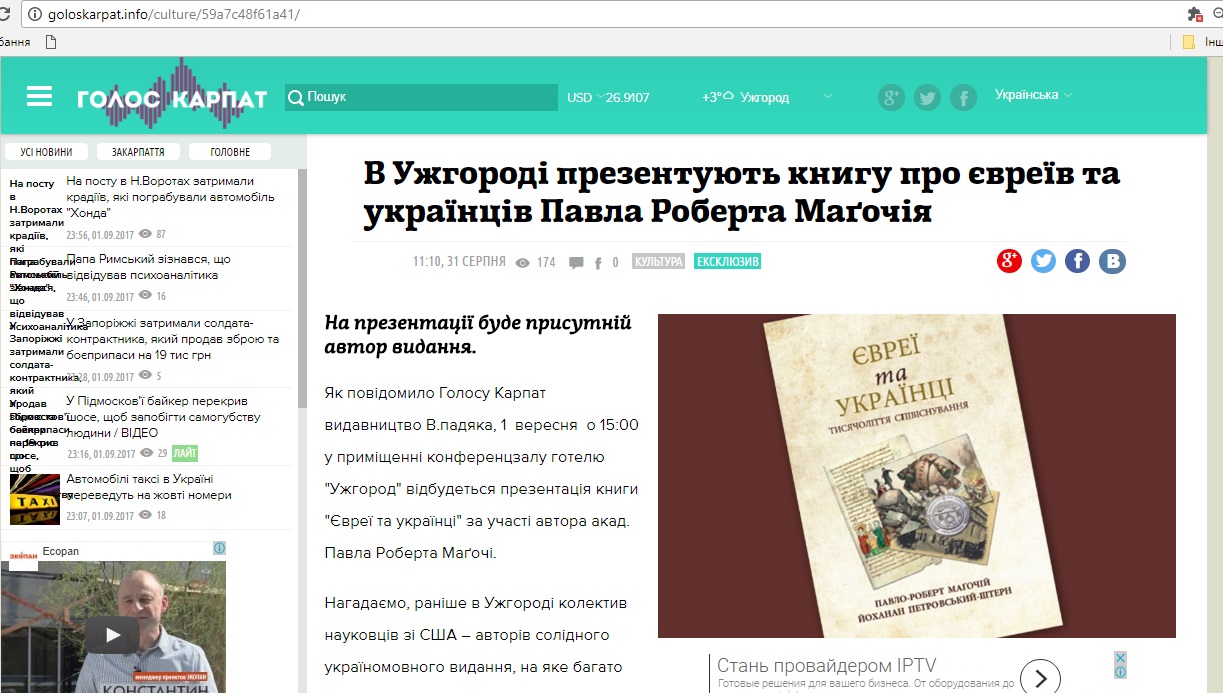
Task: Click the eye icon beside 16 views
Action: point(146,296)
